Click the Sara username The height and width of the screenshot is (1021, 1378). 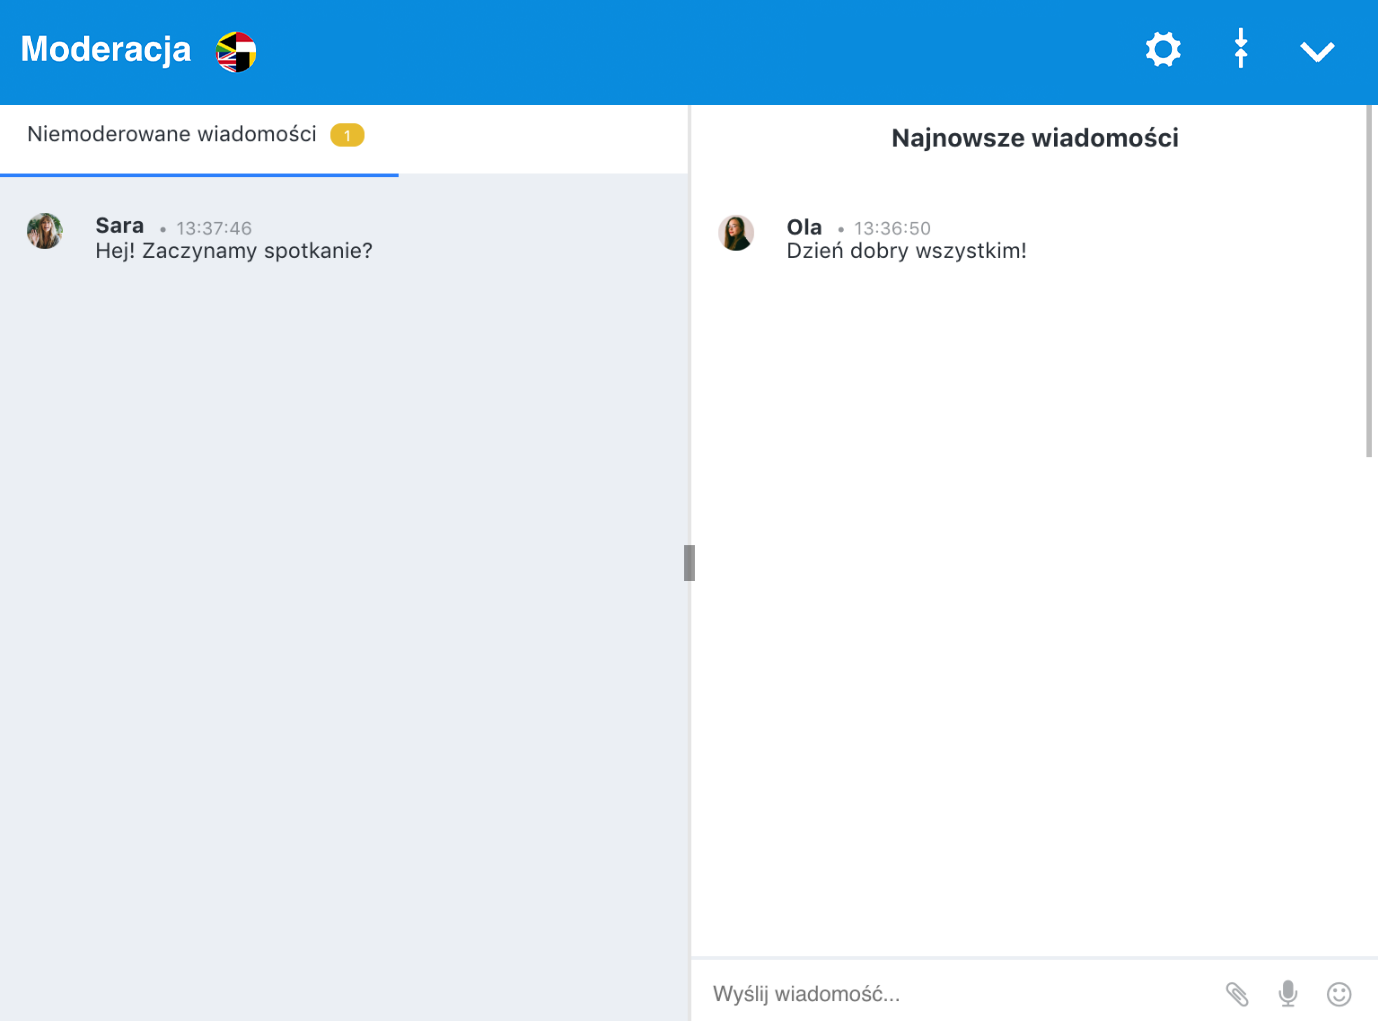point(120,226)
